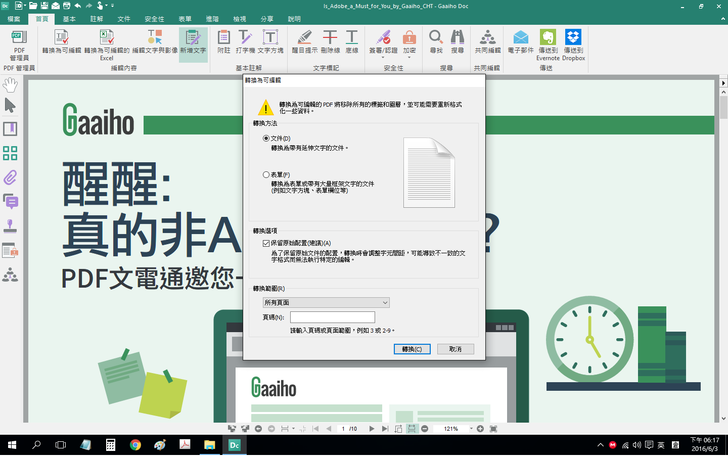This screenshot has height=457, width=728.
Task: Click 傳送到 Dropbox icon
Action: (x=573, y=43)
